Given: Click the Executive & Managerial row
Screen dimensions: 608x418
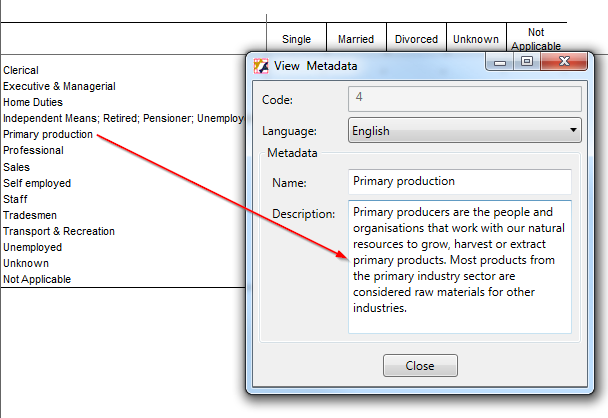Looking at the screenshot, I should pyautogui.click(x=59, y=87).
